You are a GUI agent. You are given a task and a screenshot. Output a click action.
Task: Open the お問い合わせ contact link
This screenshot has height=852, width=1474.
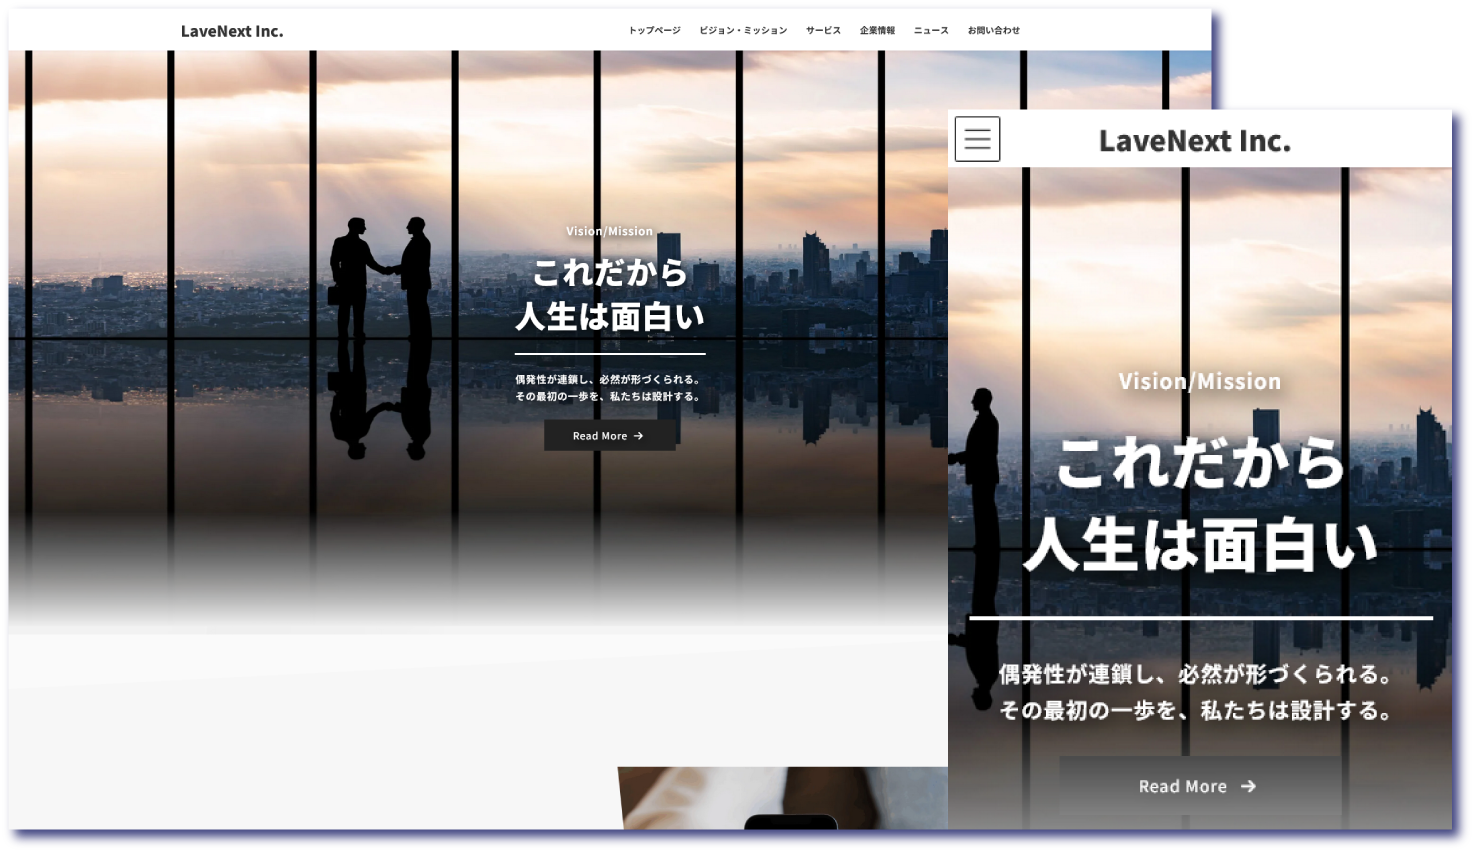coord(993,31)
